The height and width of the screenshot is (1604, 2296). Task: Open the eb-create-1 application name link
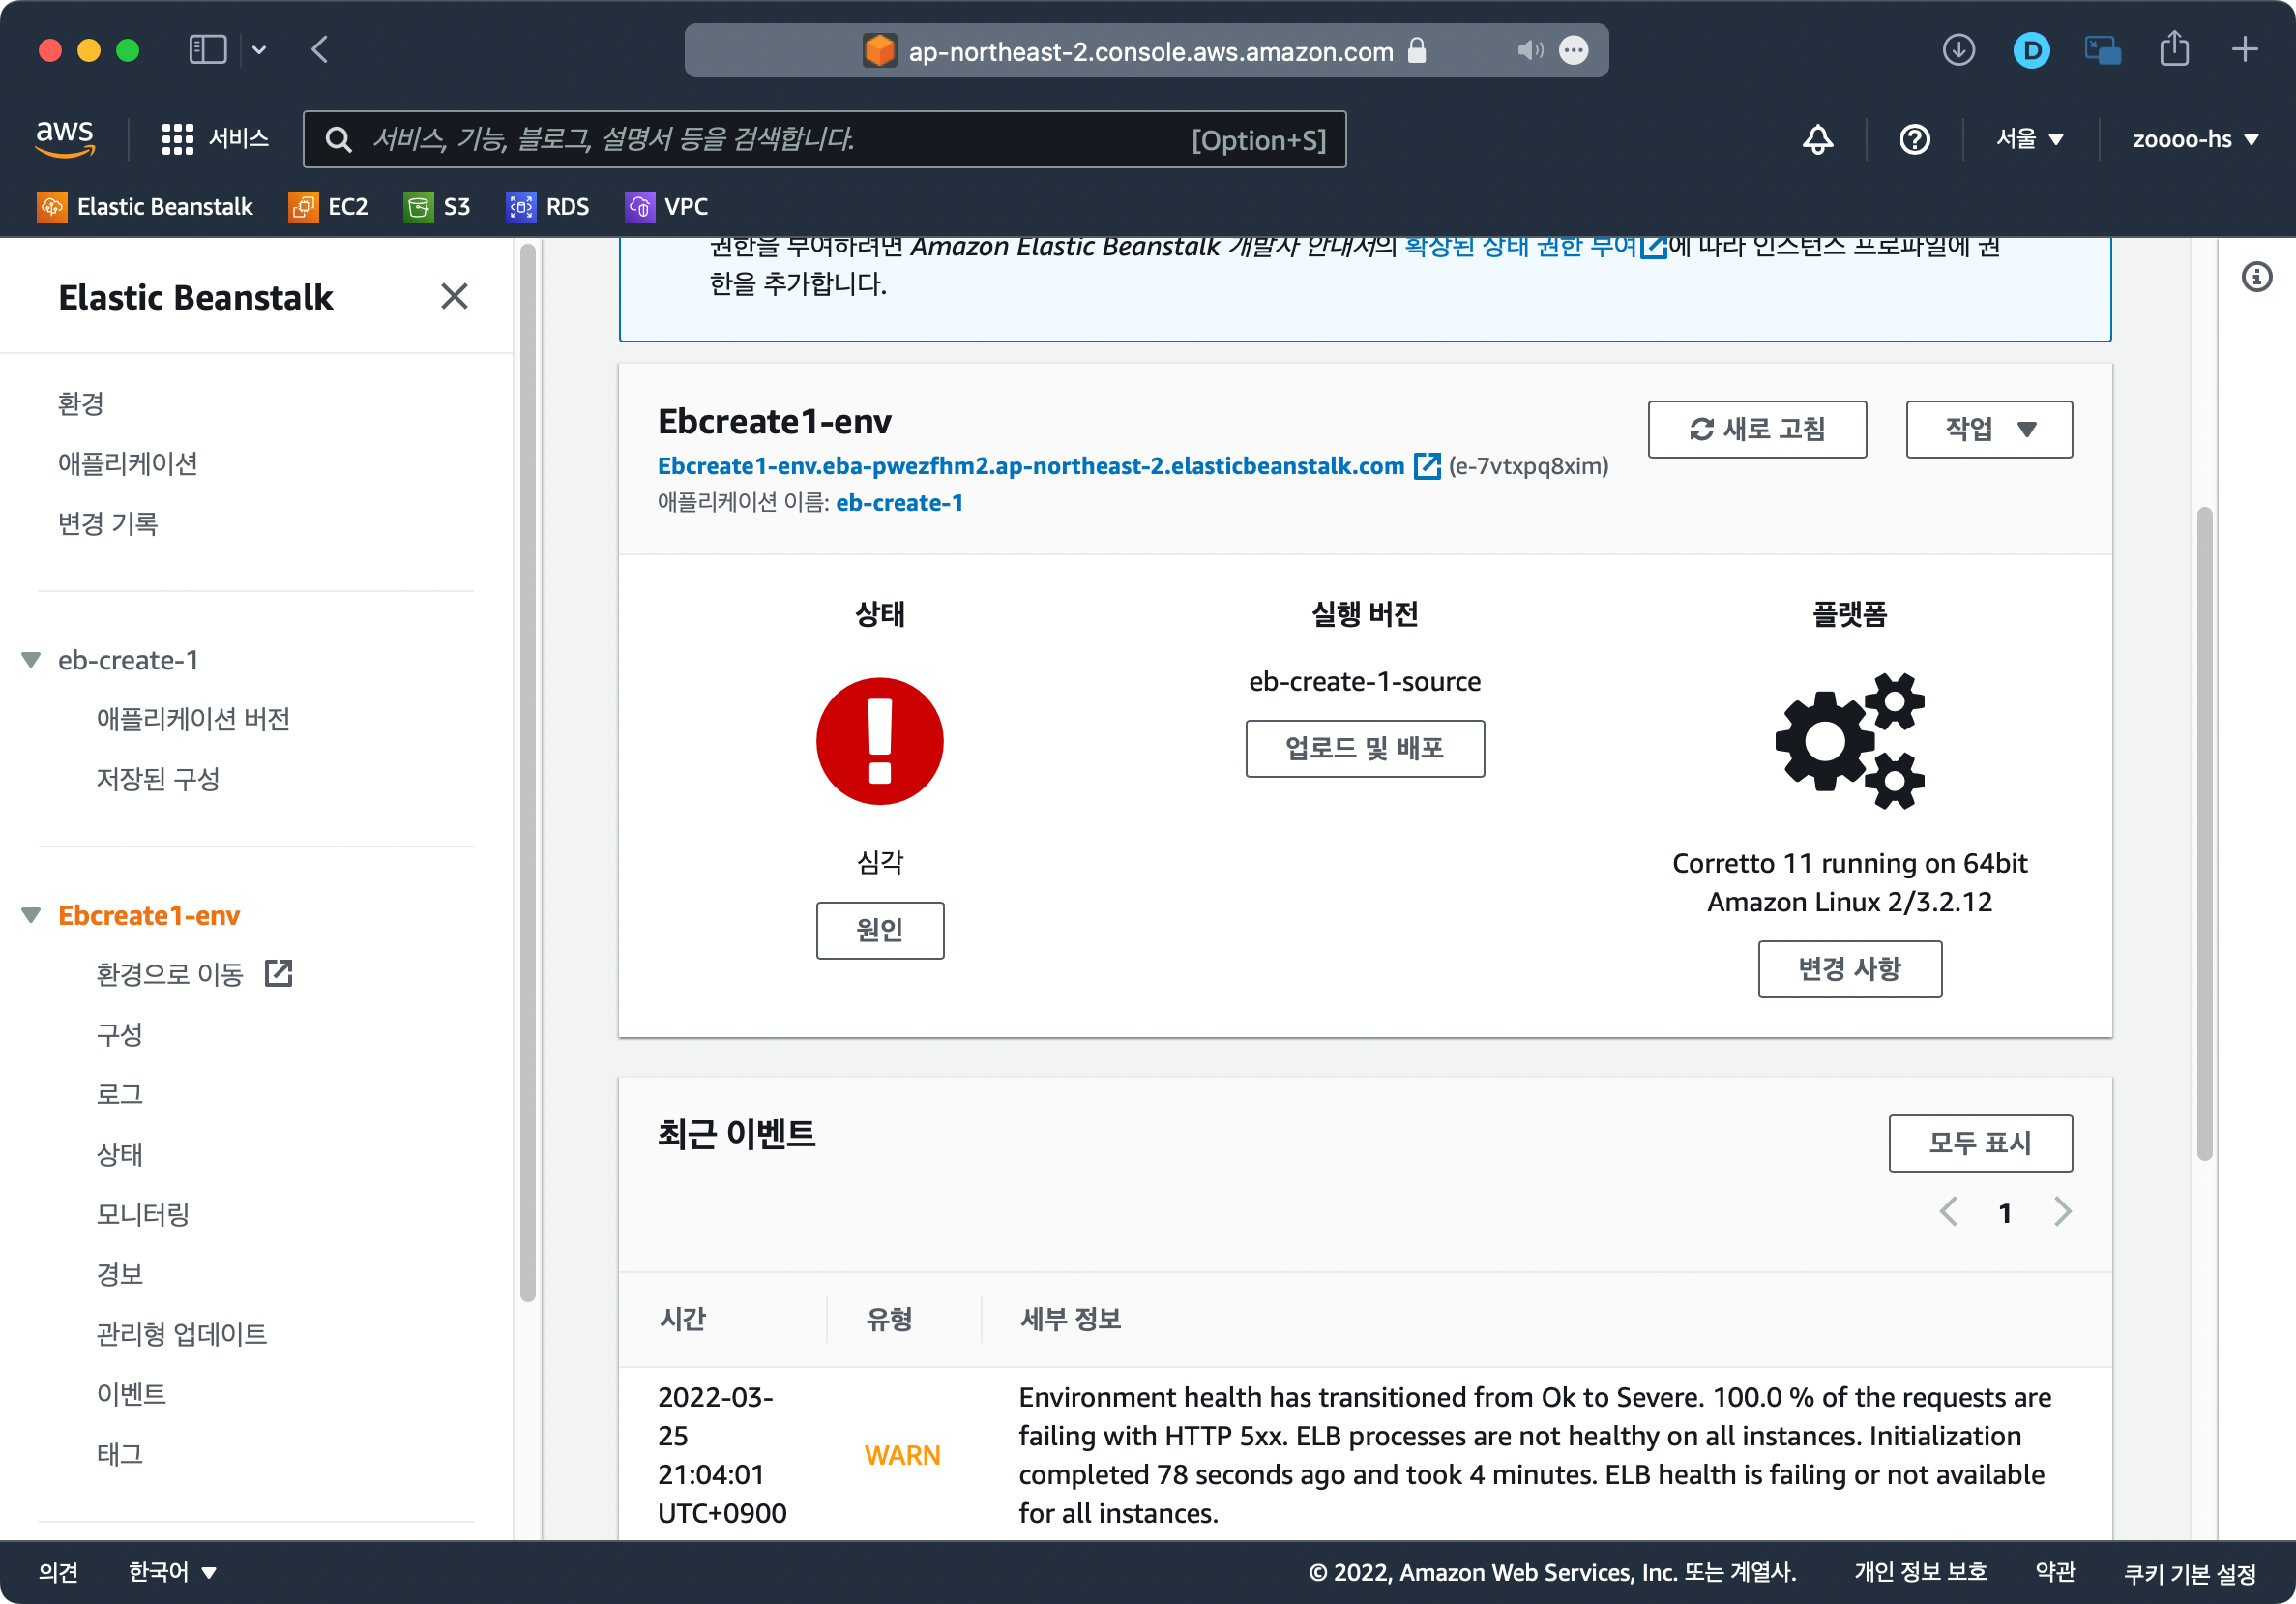[899, 503]
